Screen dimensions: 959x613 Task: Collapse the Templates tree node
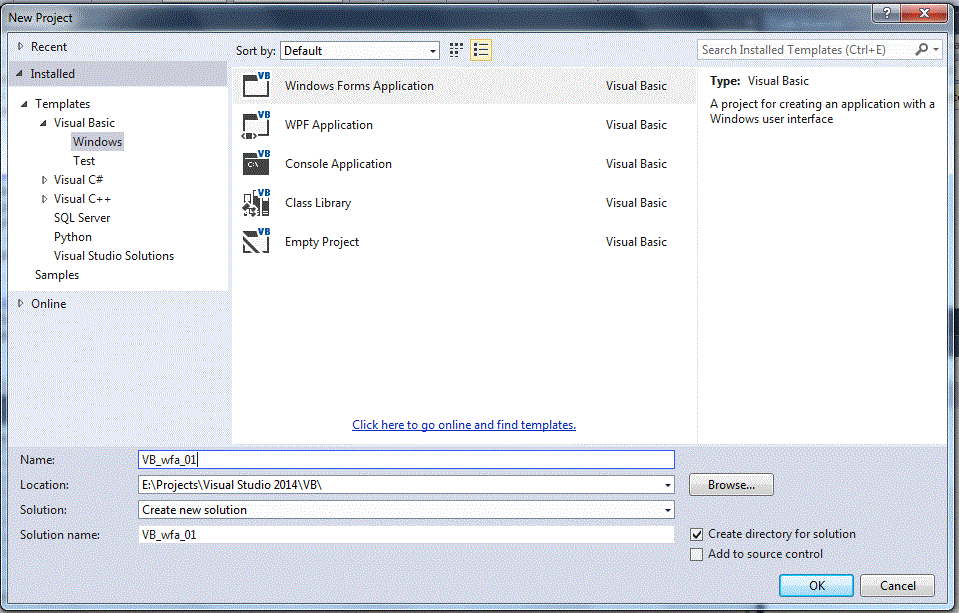click(x=24, y=104)
